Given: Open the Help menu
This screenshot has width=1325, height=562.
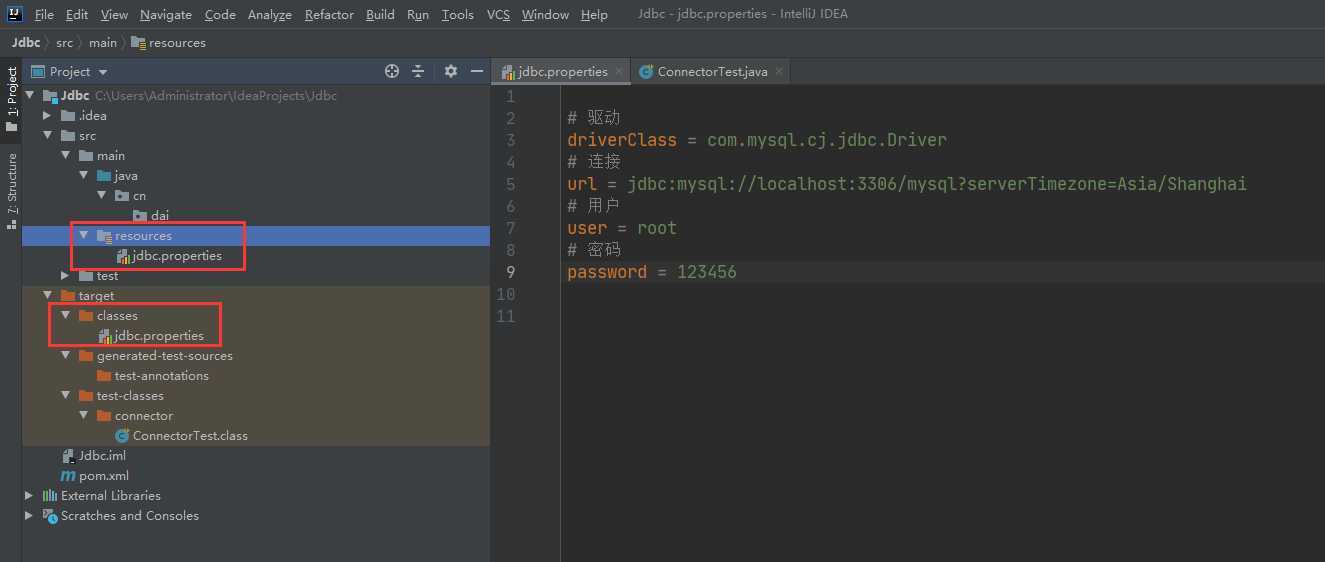Looking at the screenshot, I should coord(594,15).
